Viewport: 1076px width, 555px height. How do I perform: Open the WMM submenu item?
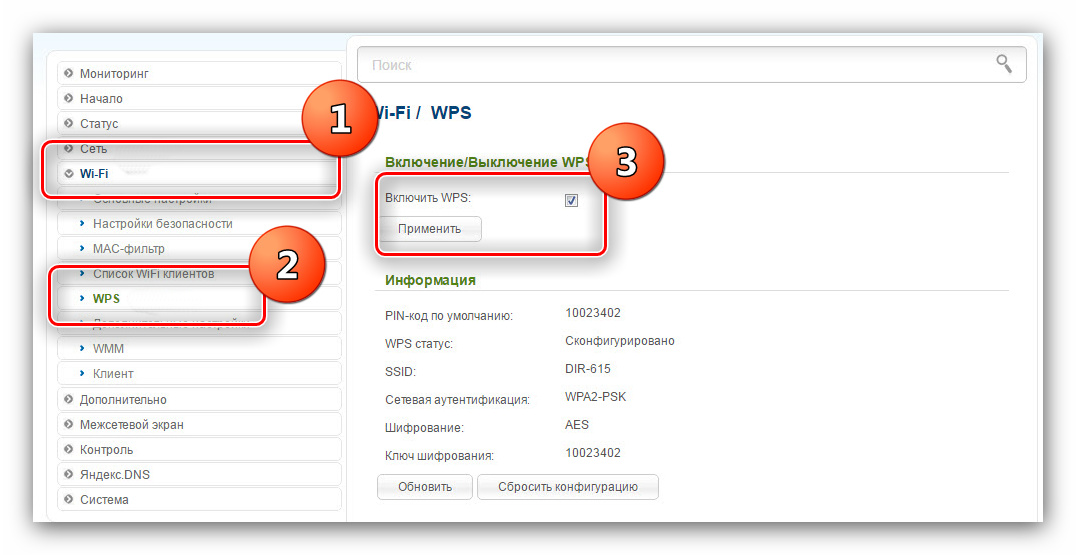pyautogui.click(x=108, y=349)
